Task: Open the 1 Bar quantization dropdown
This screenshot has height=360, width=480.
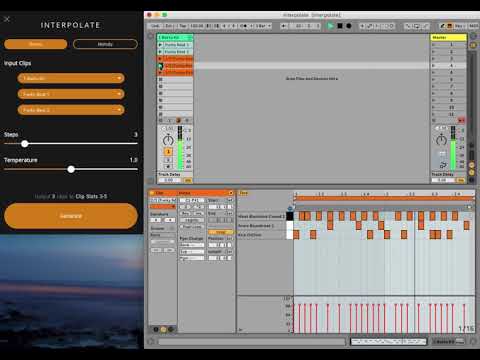Action: pos(264,26)
